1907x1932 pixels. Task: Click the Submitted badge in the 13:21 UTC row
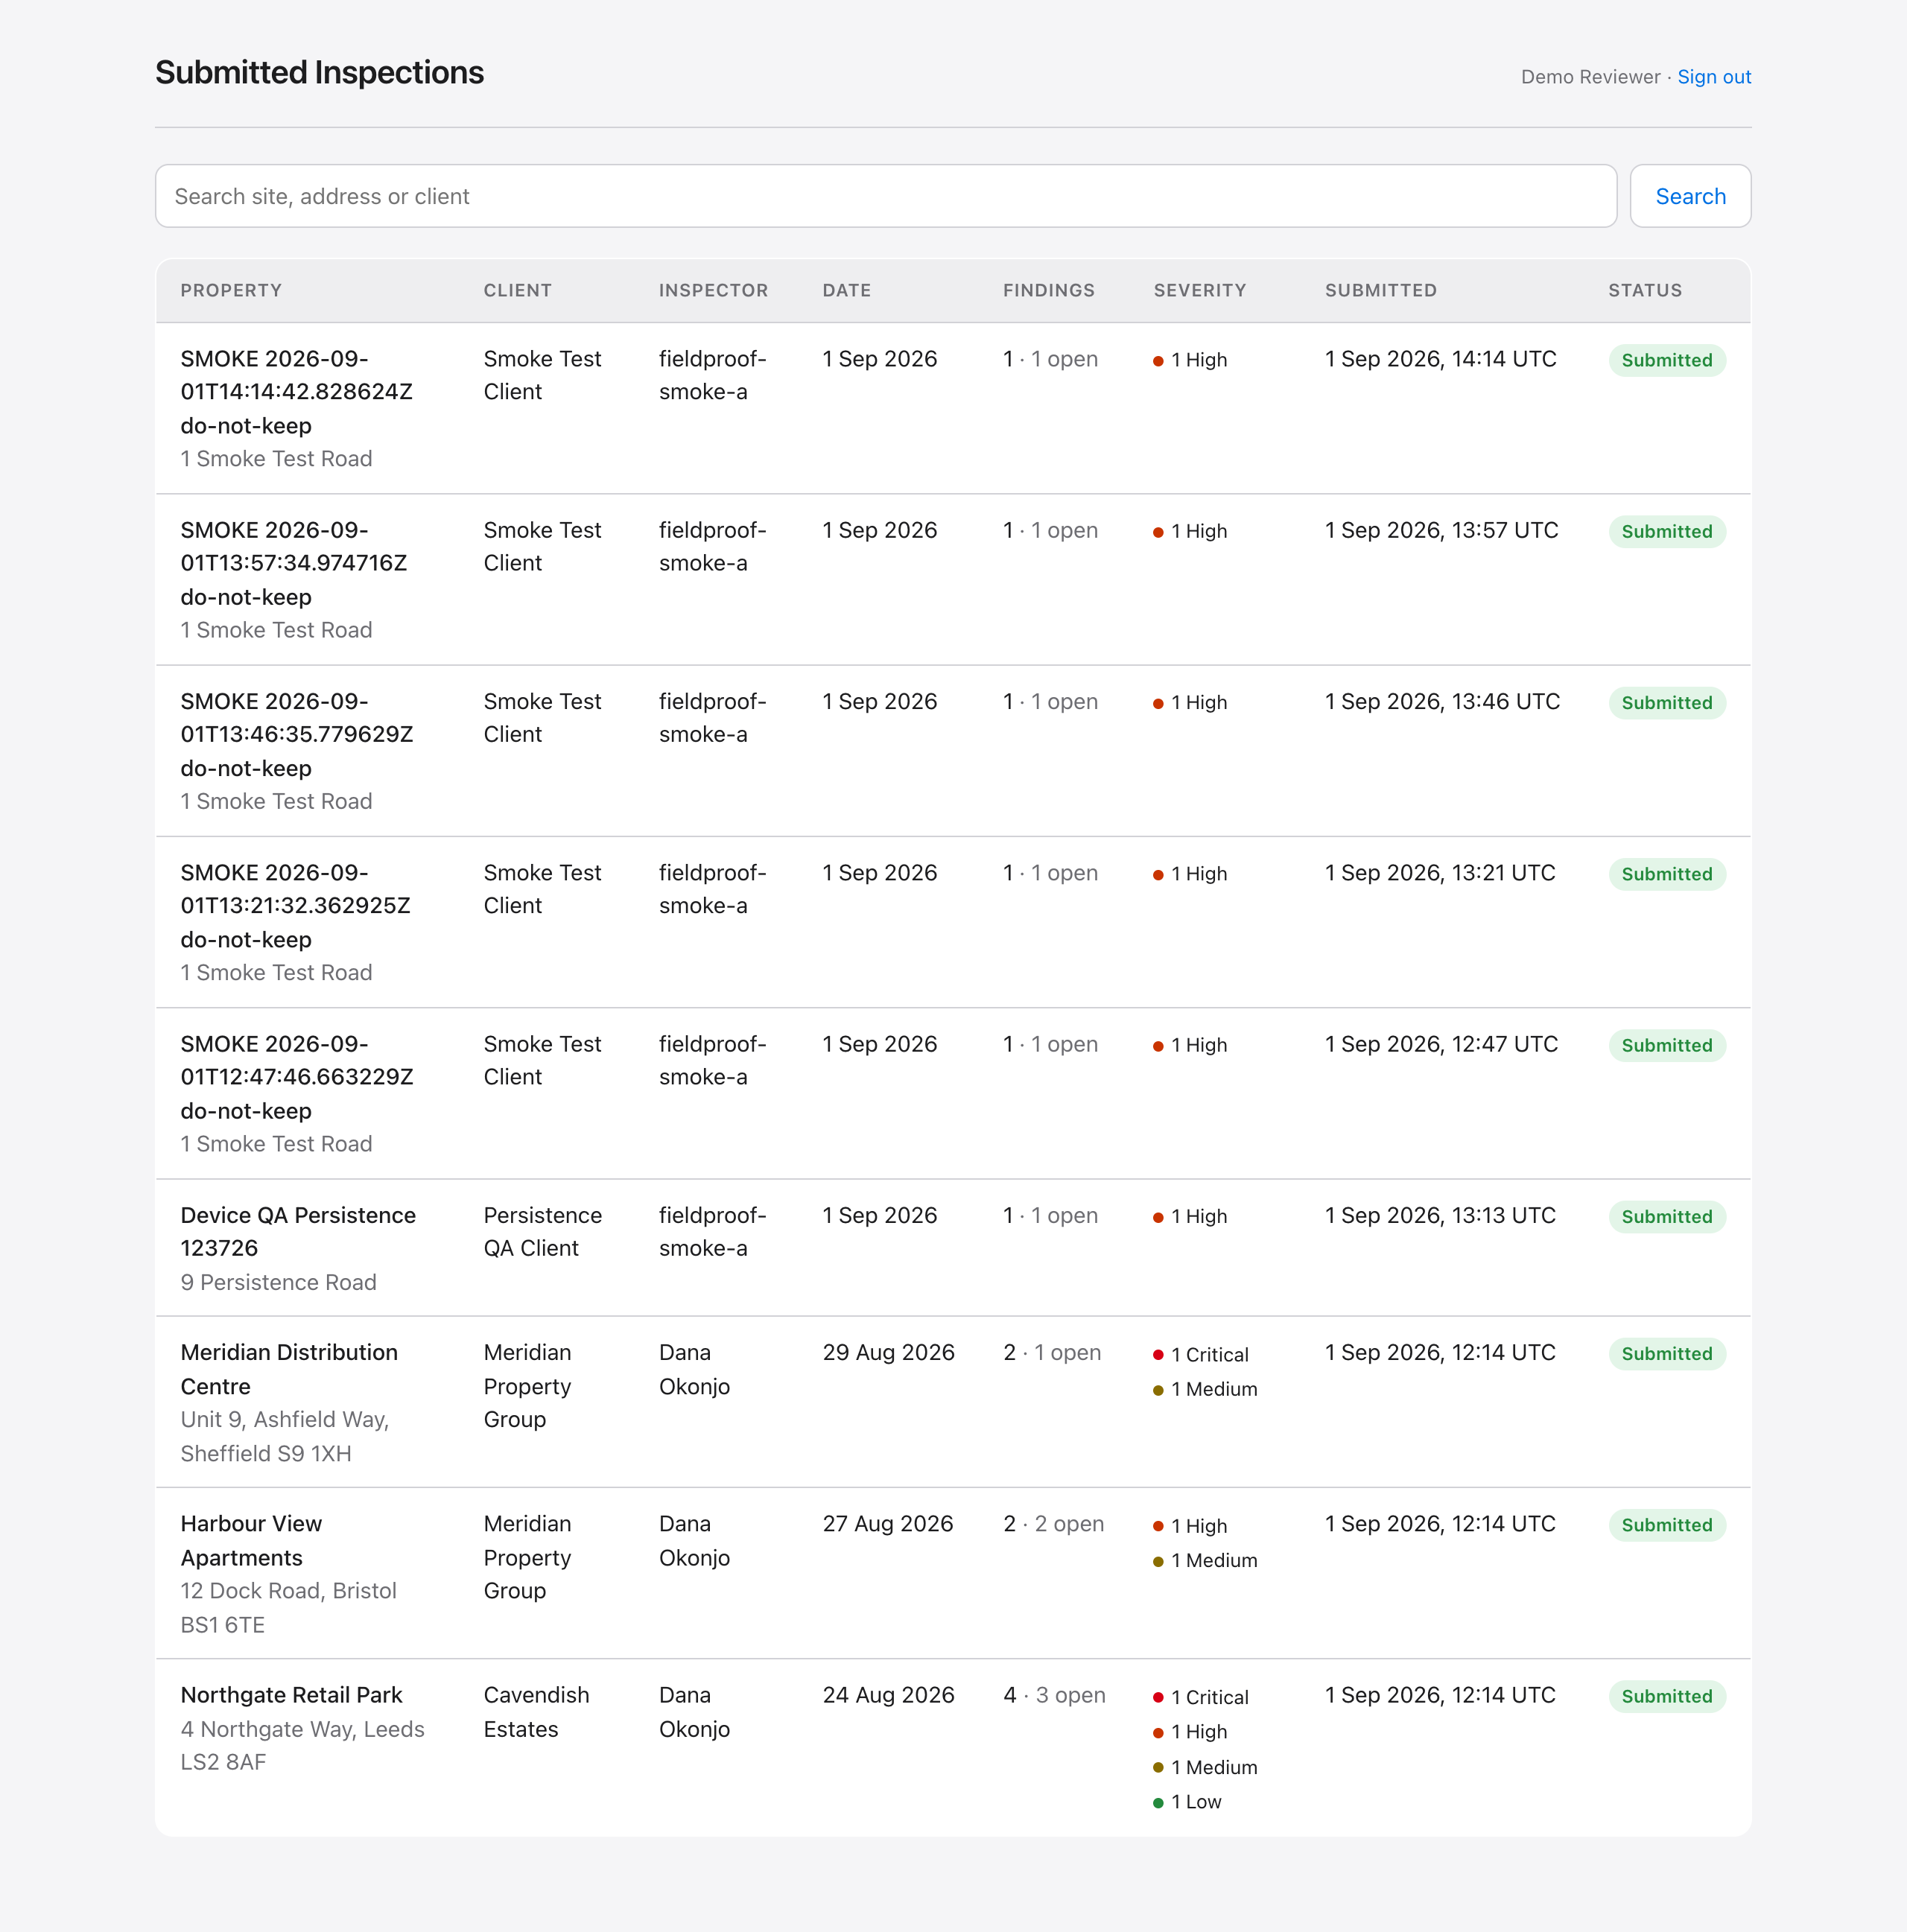[1667, 873]
